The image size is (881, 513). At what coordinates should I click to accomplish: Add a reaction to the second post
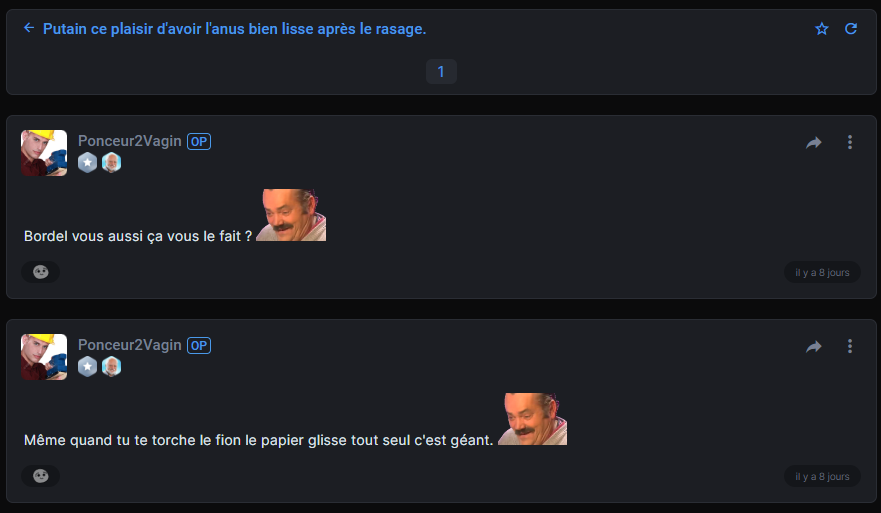[40, 476]
